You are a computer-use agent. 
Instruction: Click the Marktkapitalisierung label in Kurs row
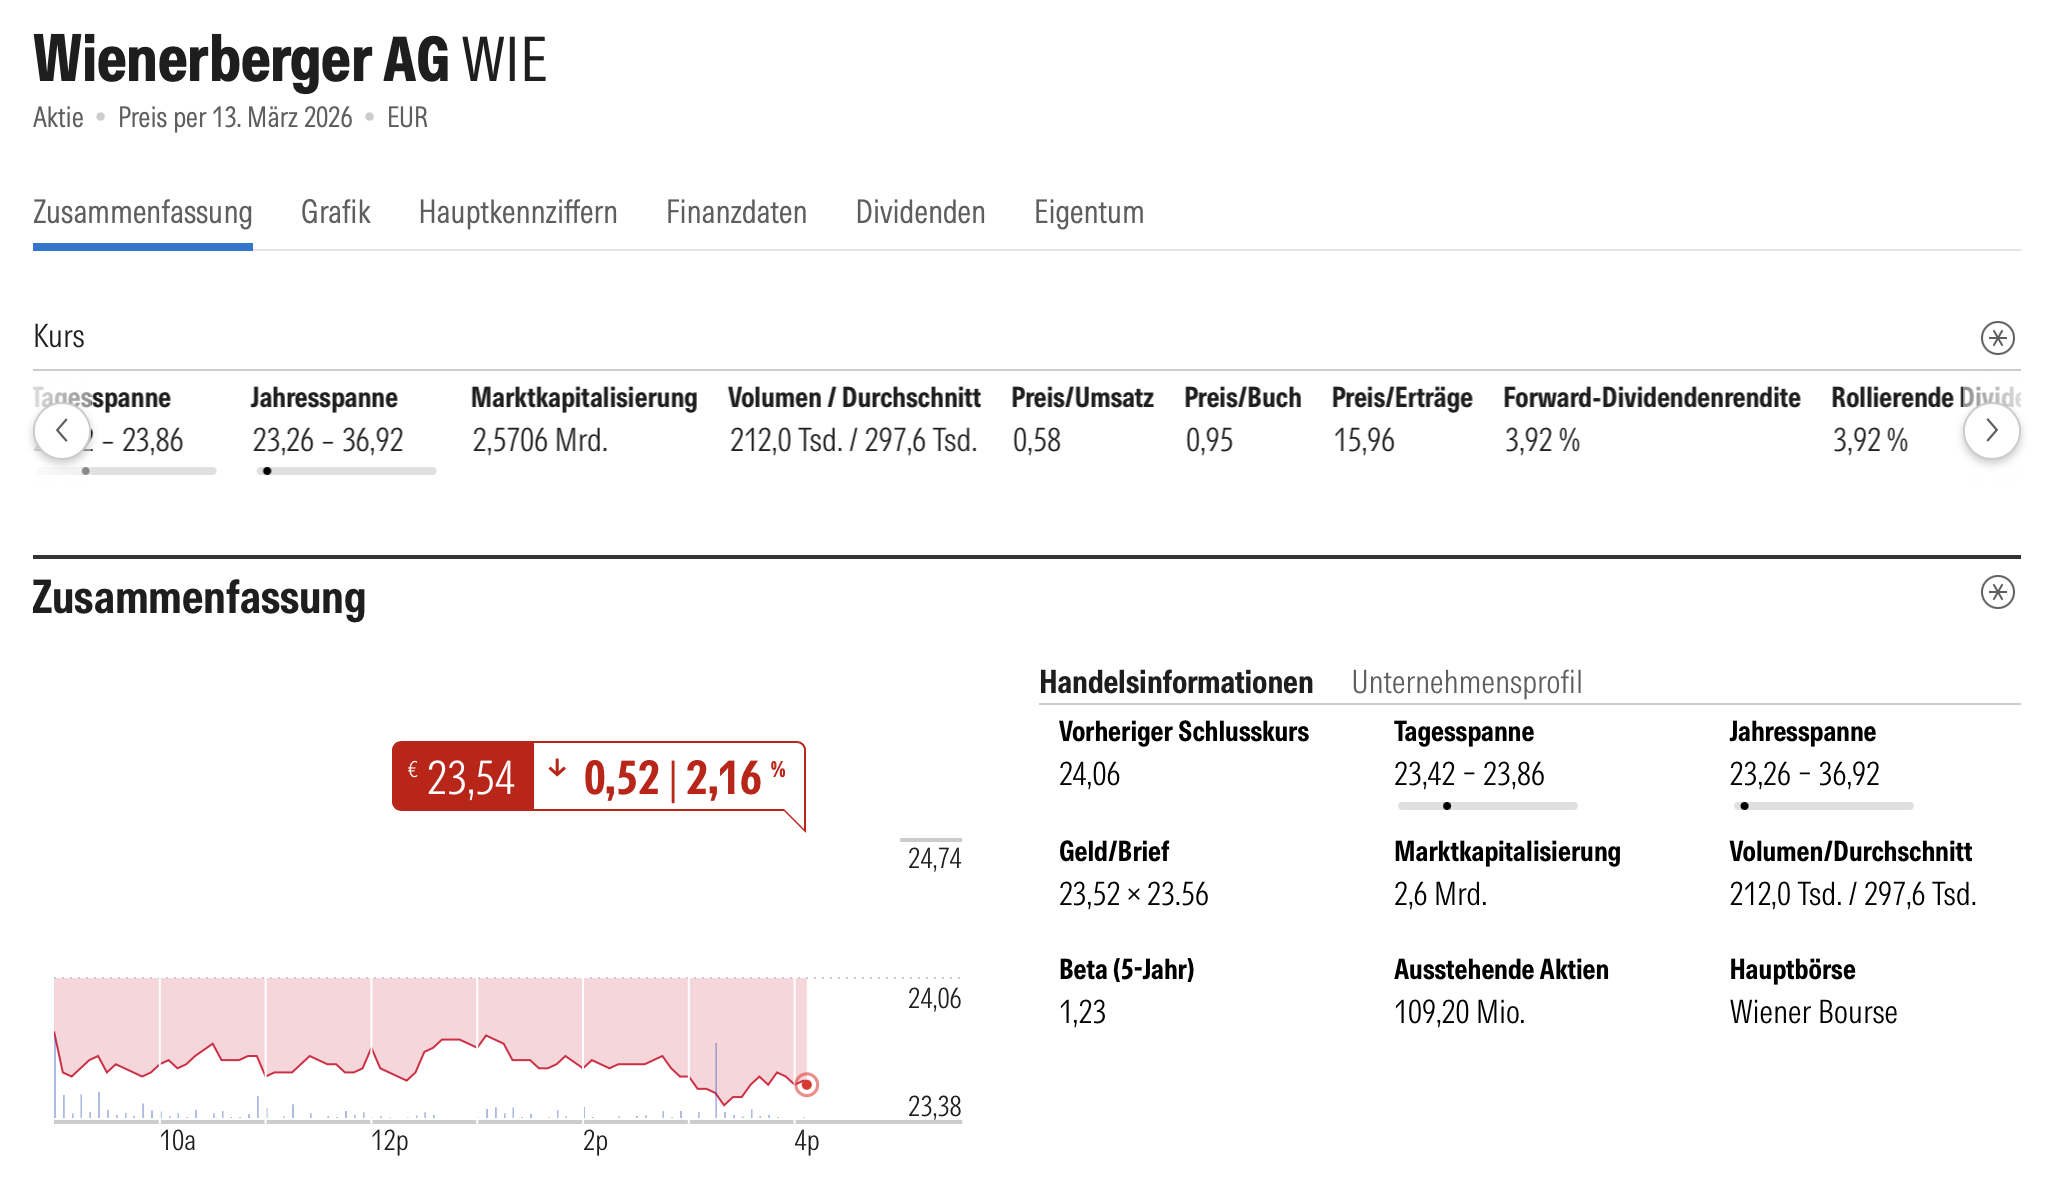pos(584,398)
